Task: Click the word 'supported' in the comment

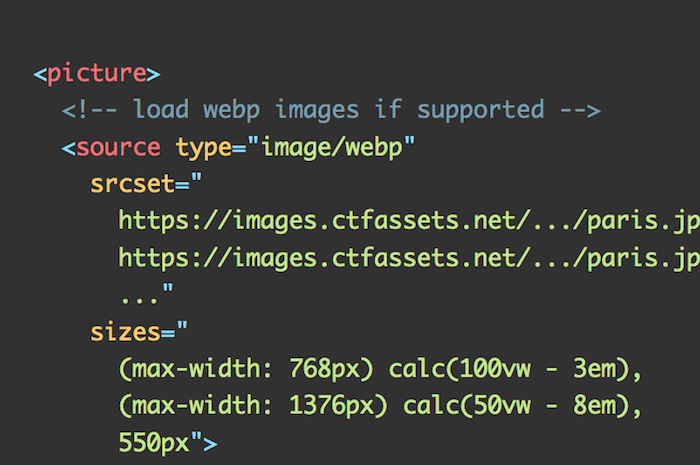Action: click(x=480, y=111)
